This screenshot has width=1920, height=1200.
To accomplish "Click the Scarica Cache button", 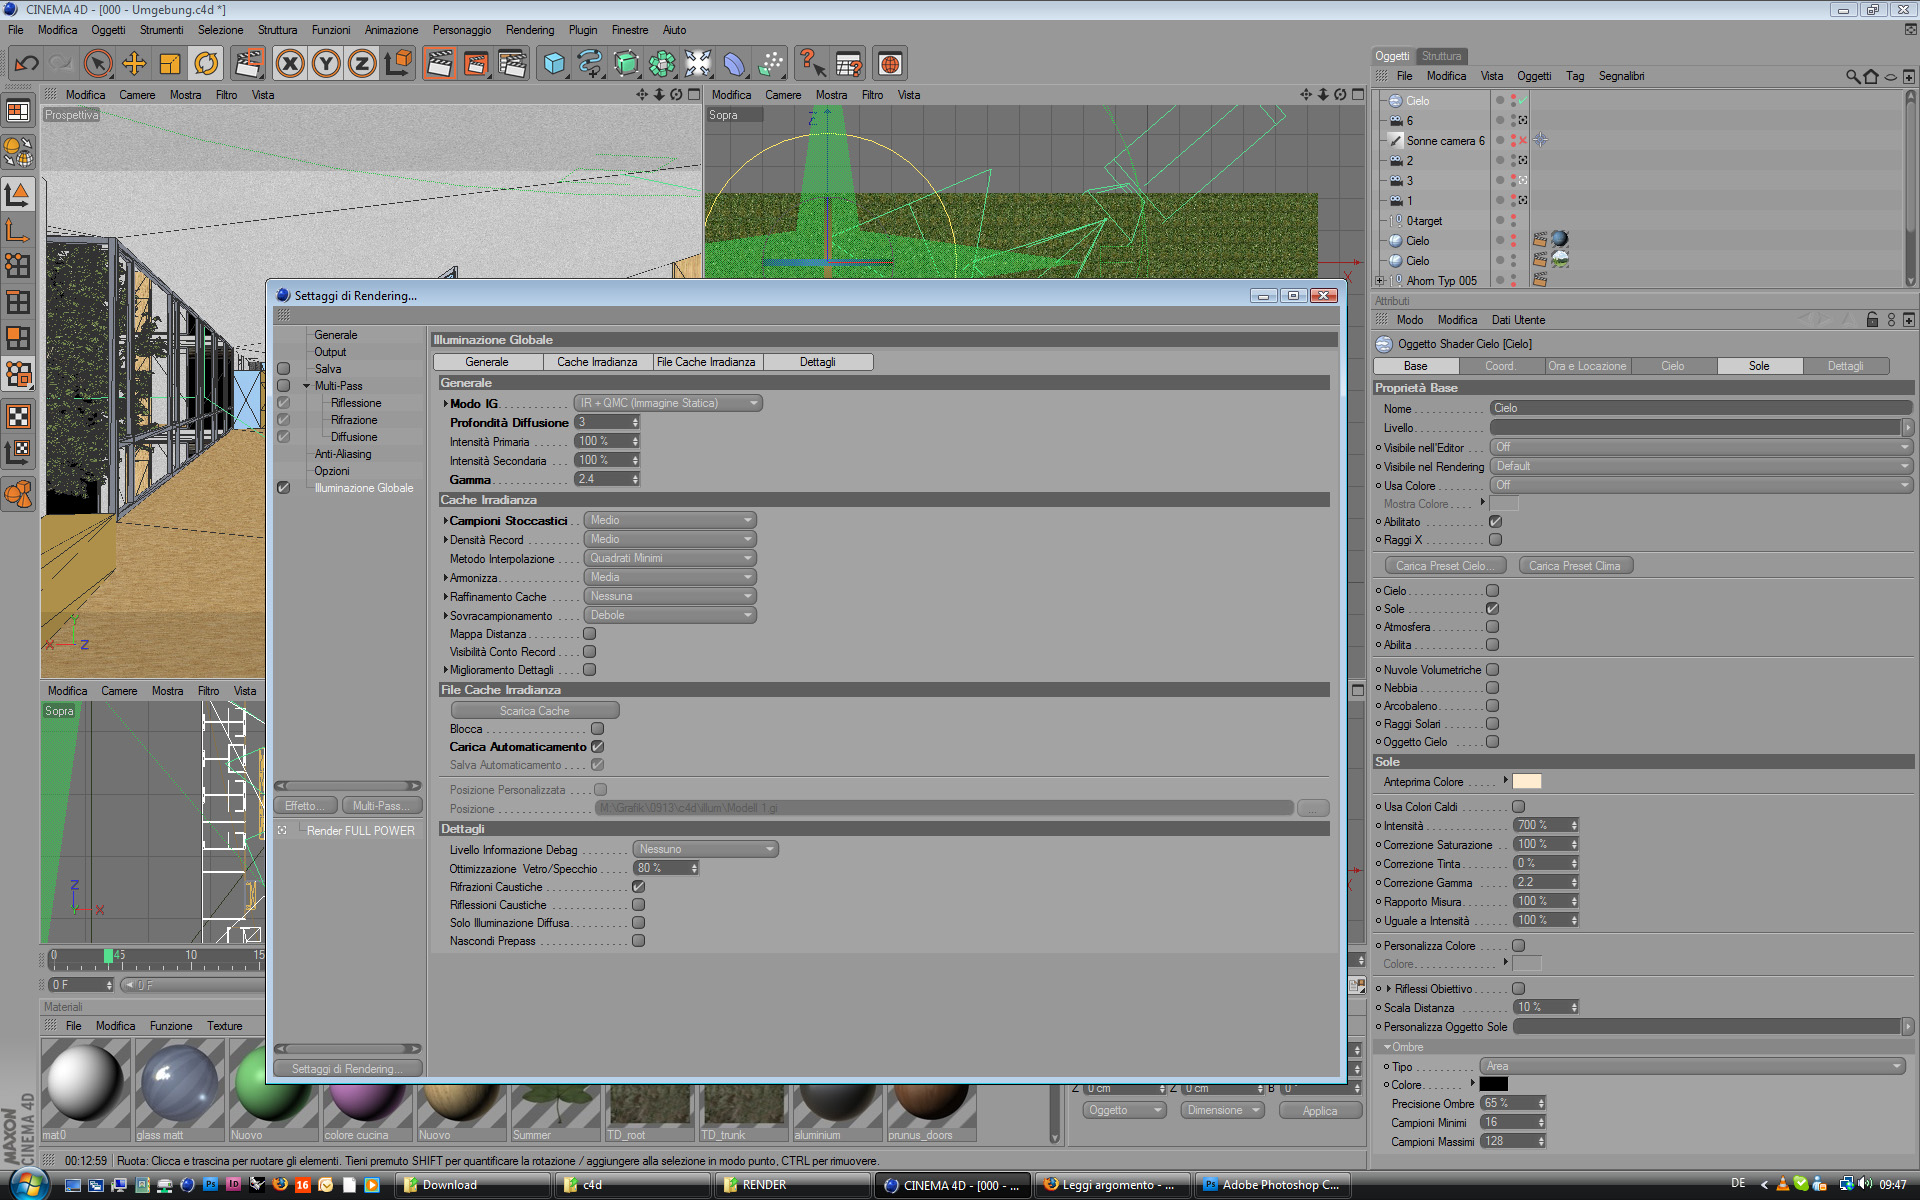I will (x=535, y=711).
